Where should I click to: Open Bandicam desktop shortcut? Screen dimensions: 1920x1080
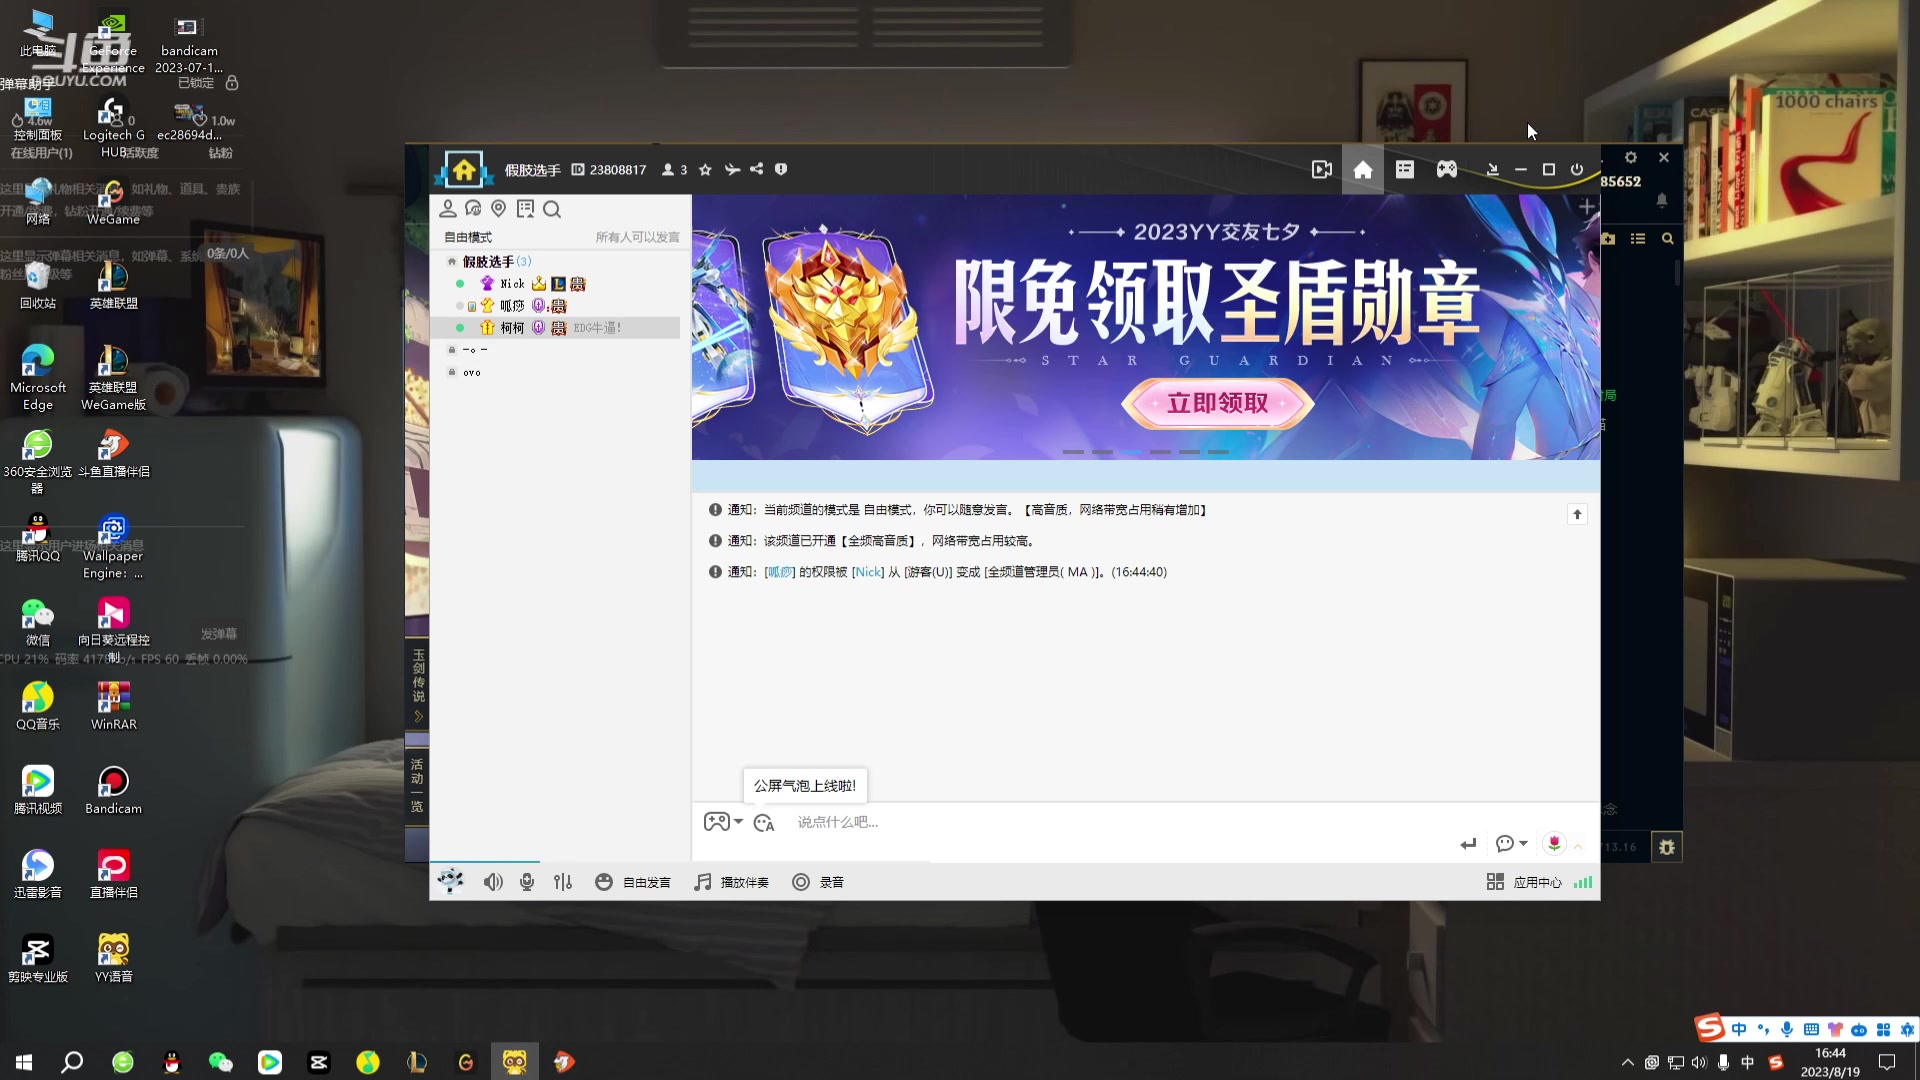coord(113,790)
